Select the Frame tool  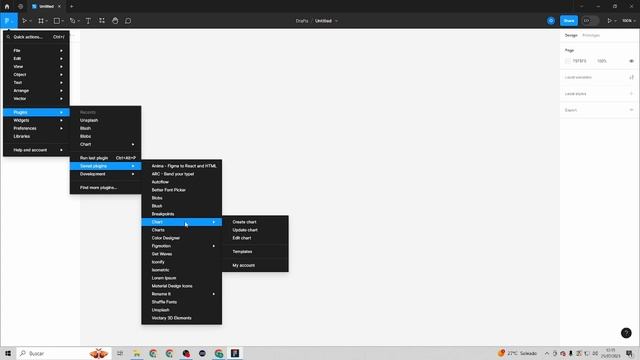click(x=41, y=20)
